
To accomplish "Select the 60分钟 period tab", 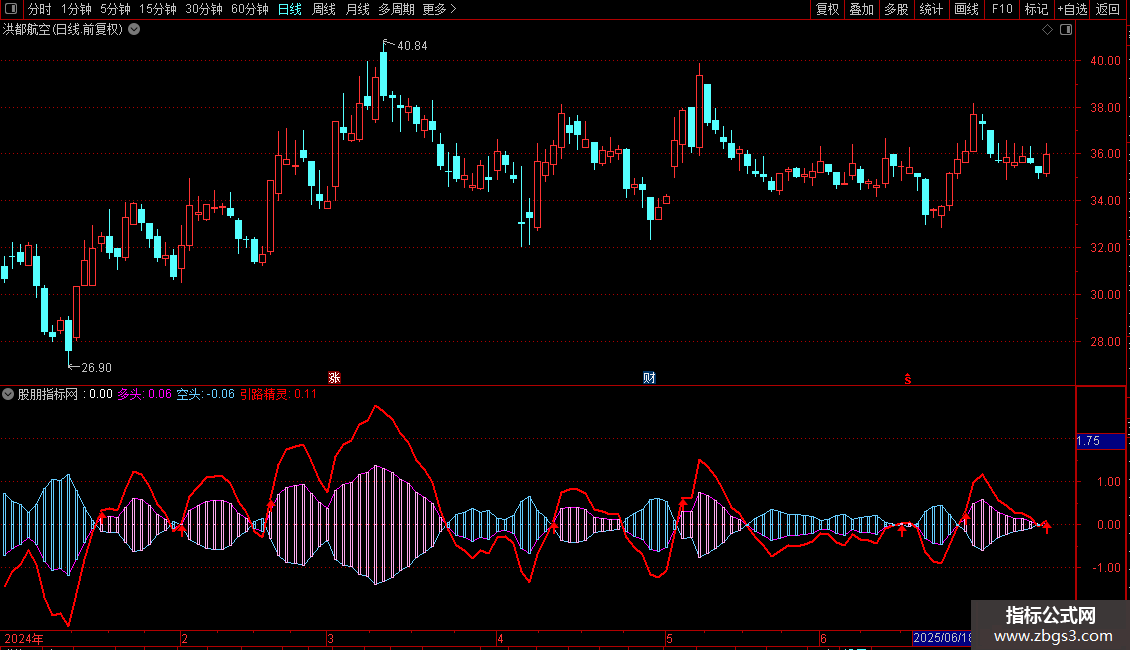I will pos(249,9).
